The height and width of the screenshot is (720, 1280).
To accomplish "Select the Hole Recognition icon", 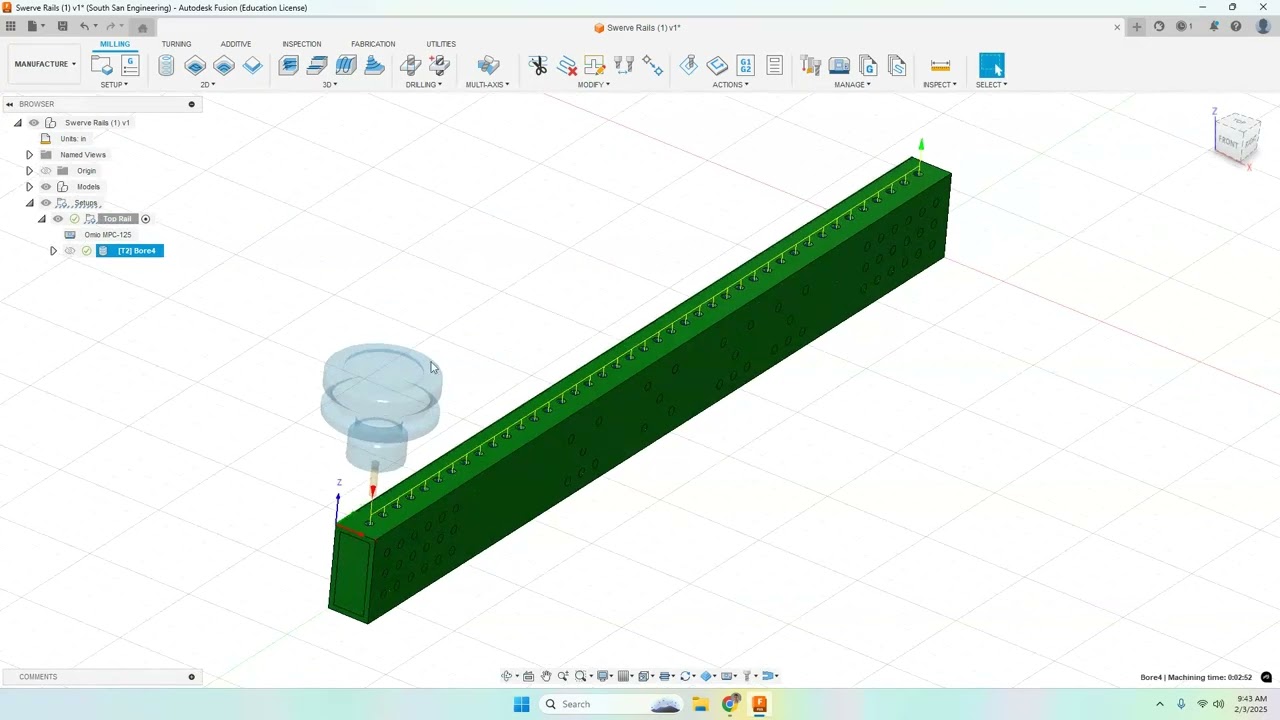I will point(439,66).
